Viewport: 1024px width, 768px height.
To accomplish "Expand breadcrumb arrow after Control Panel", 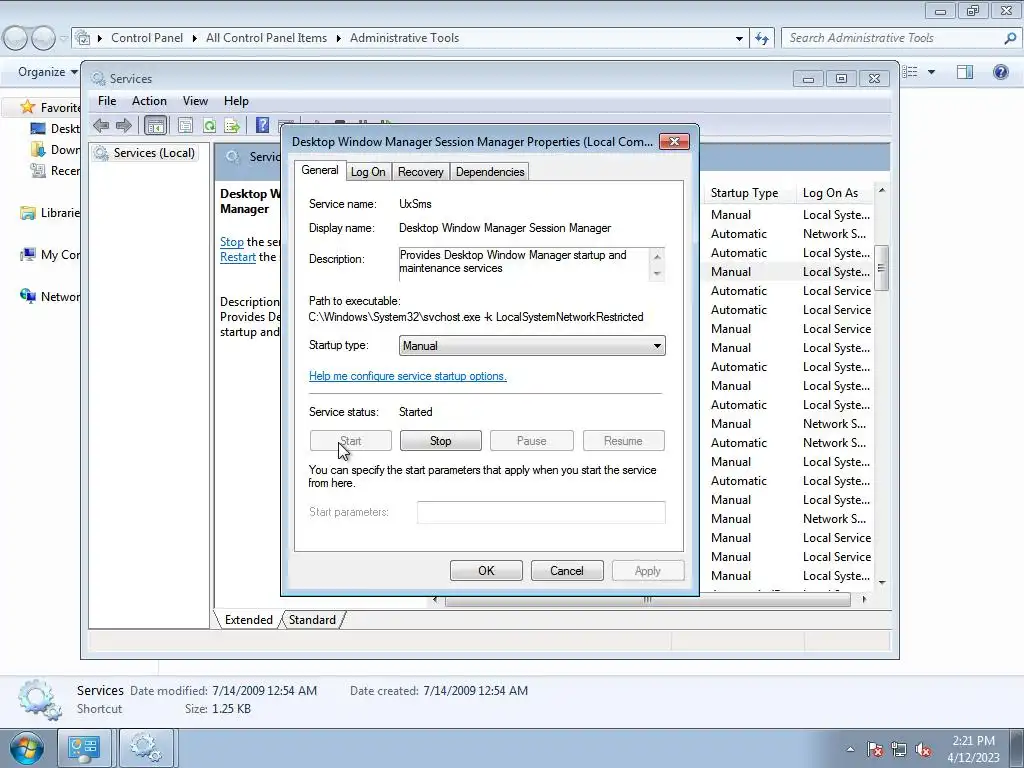I will point(195,39).
